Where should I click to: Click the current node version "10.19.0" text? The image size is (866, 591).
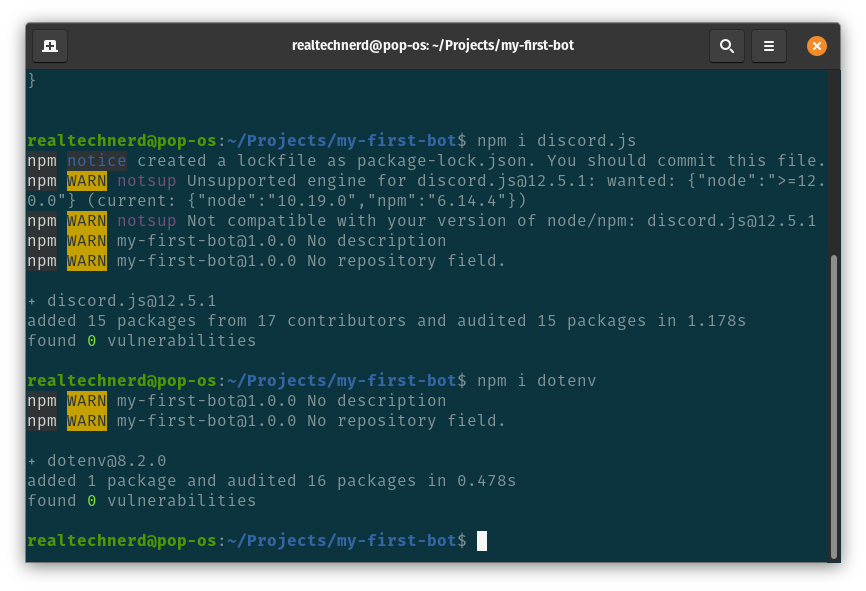[311, 200]
